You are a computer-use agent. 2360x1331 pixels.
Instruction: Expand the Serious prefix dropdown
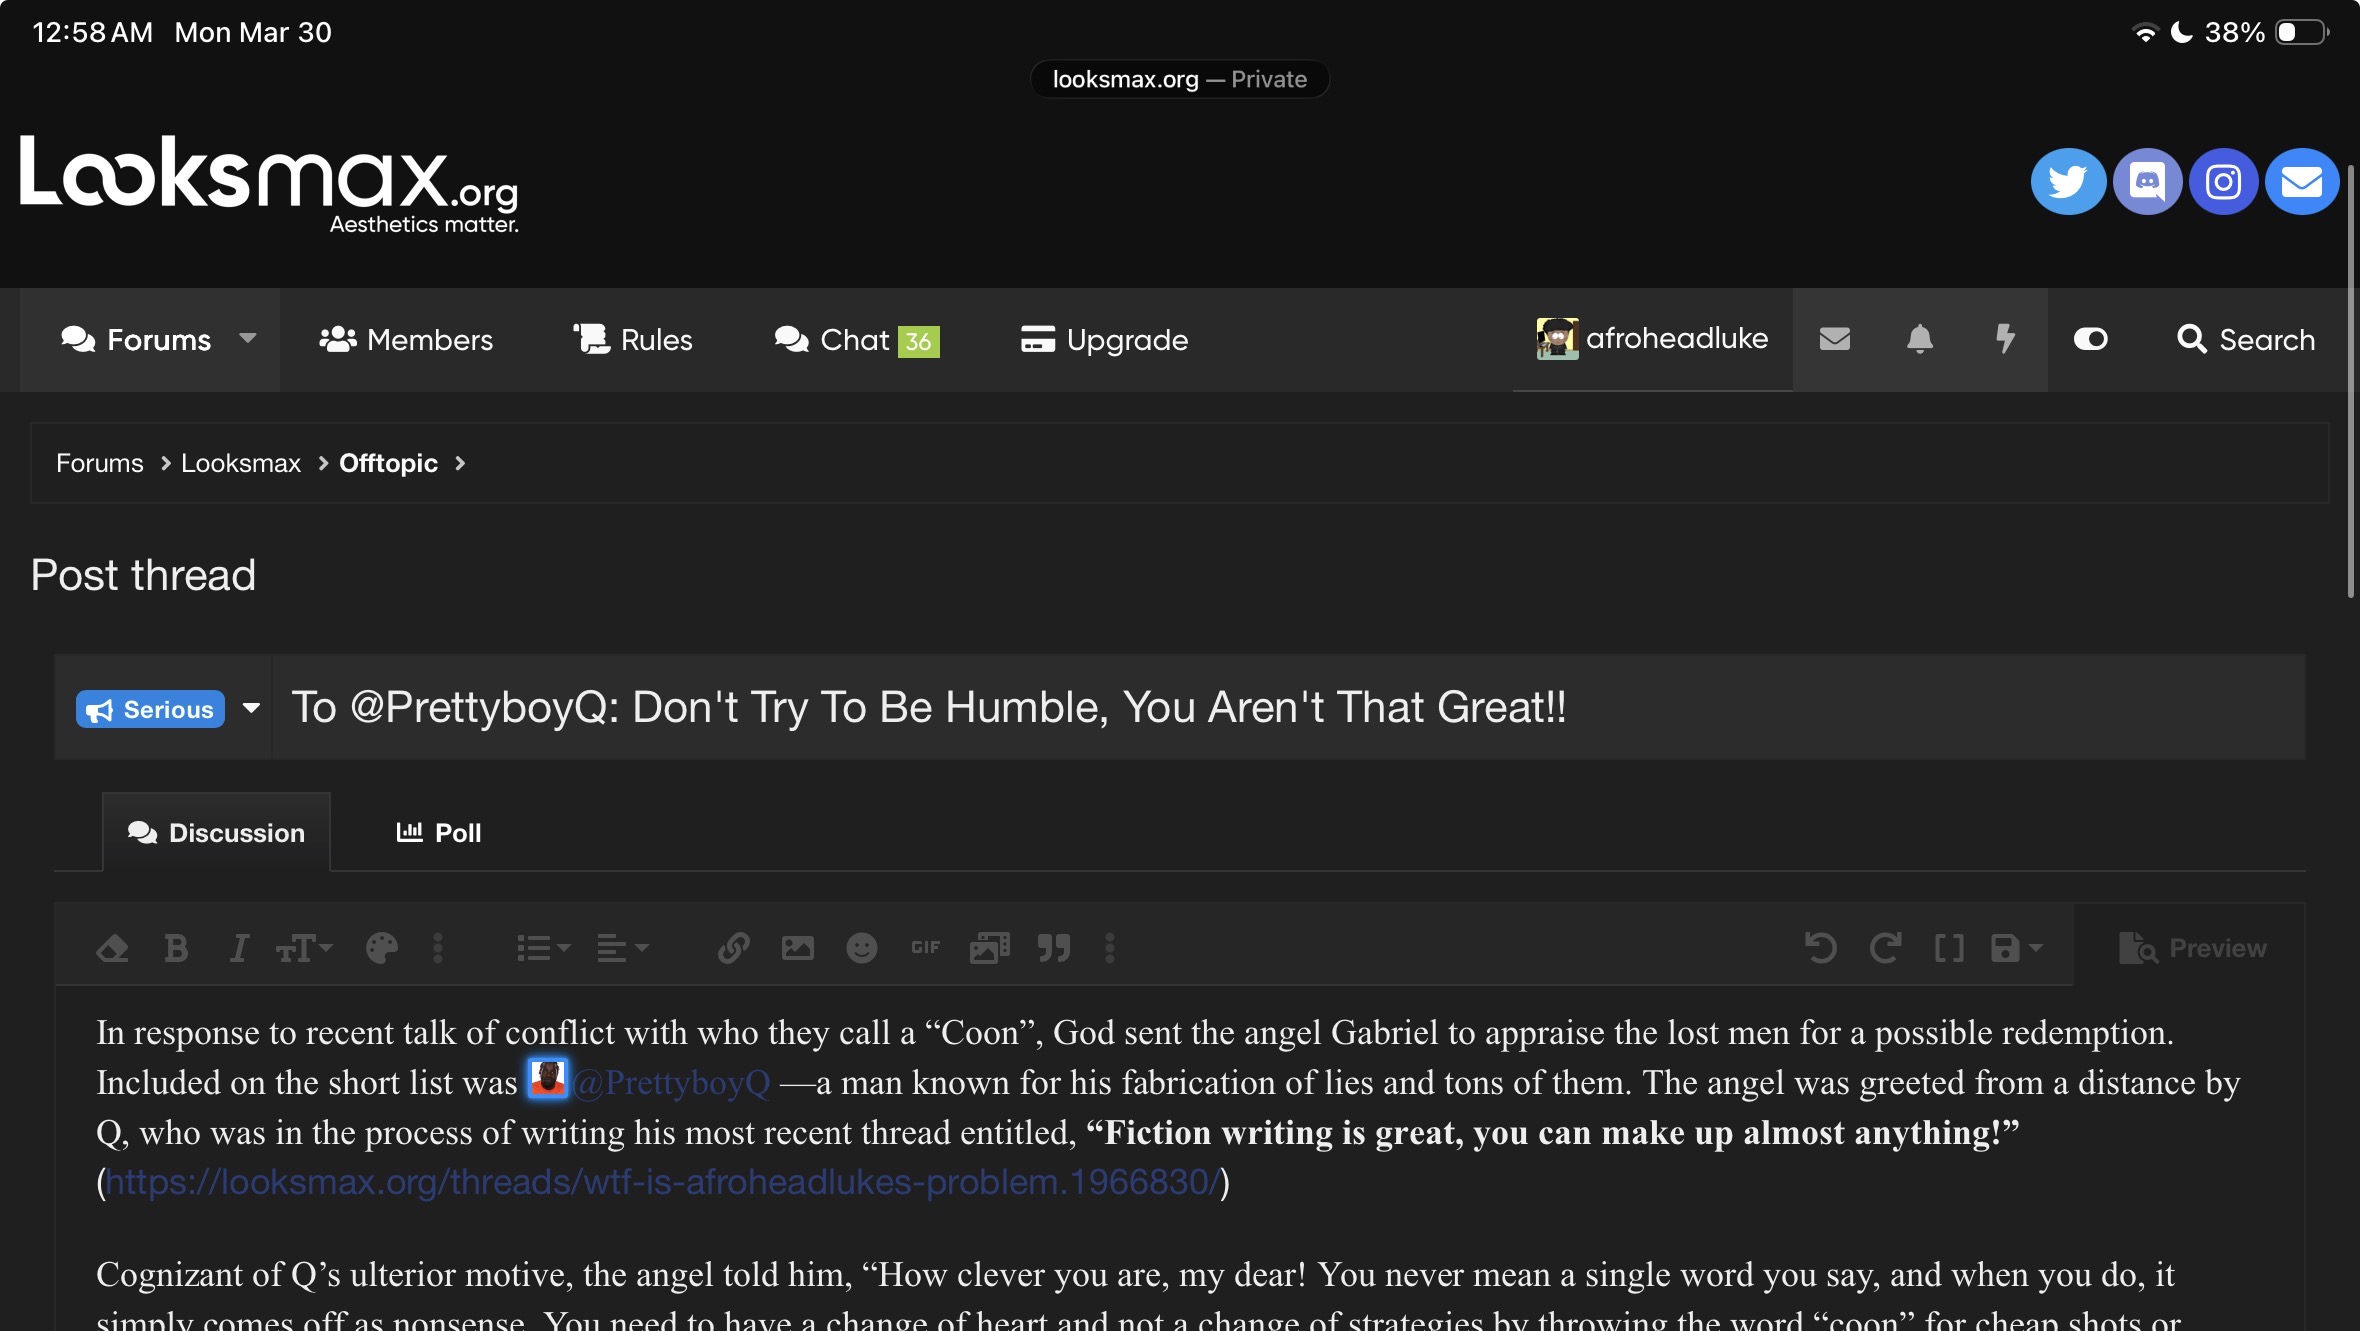(x=251, y=709)
